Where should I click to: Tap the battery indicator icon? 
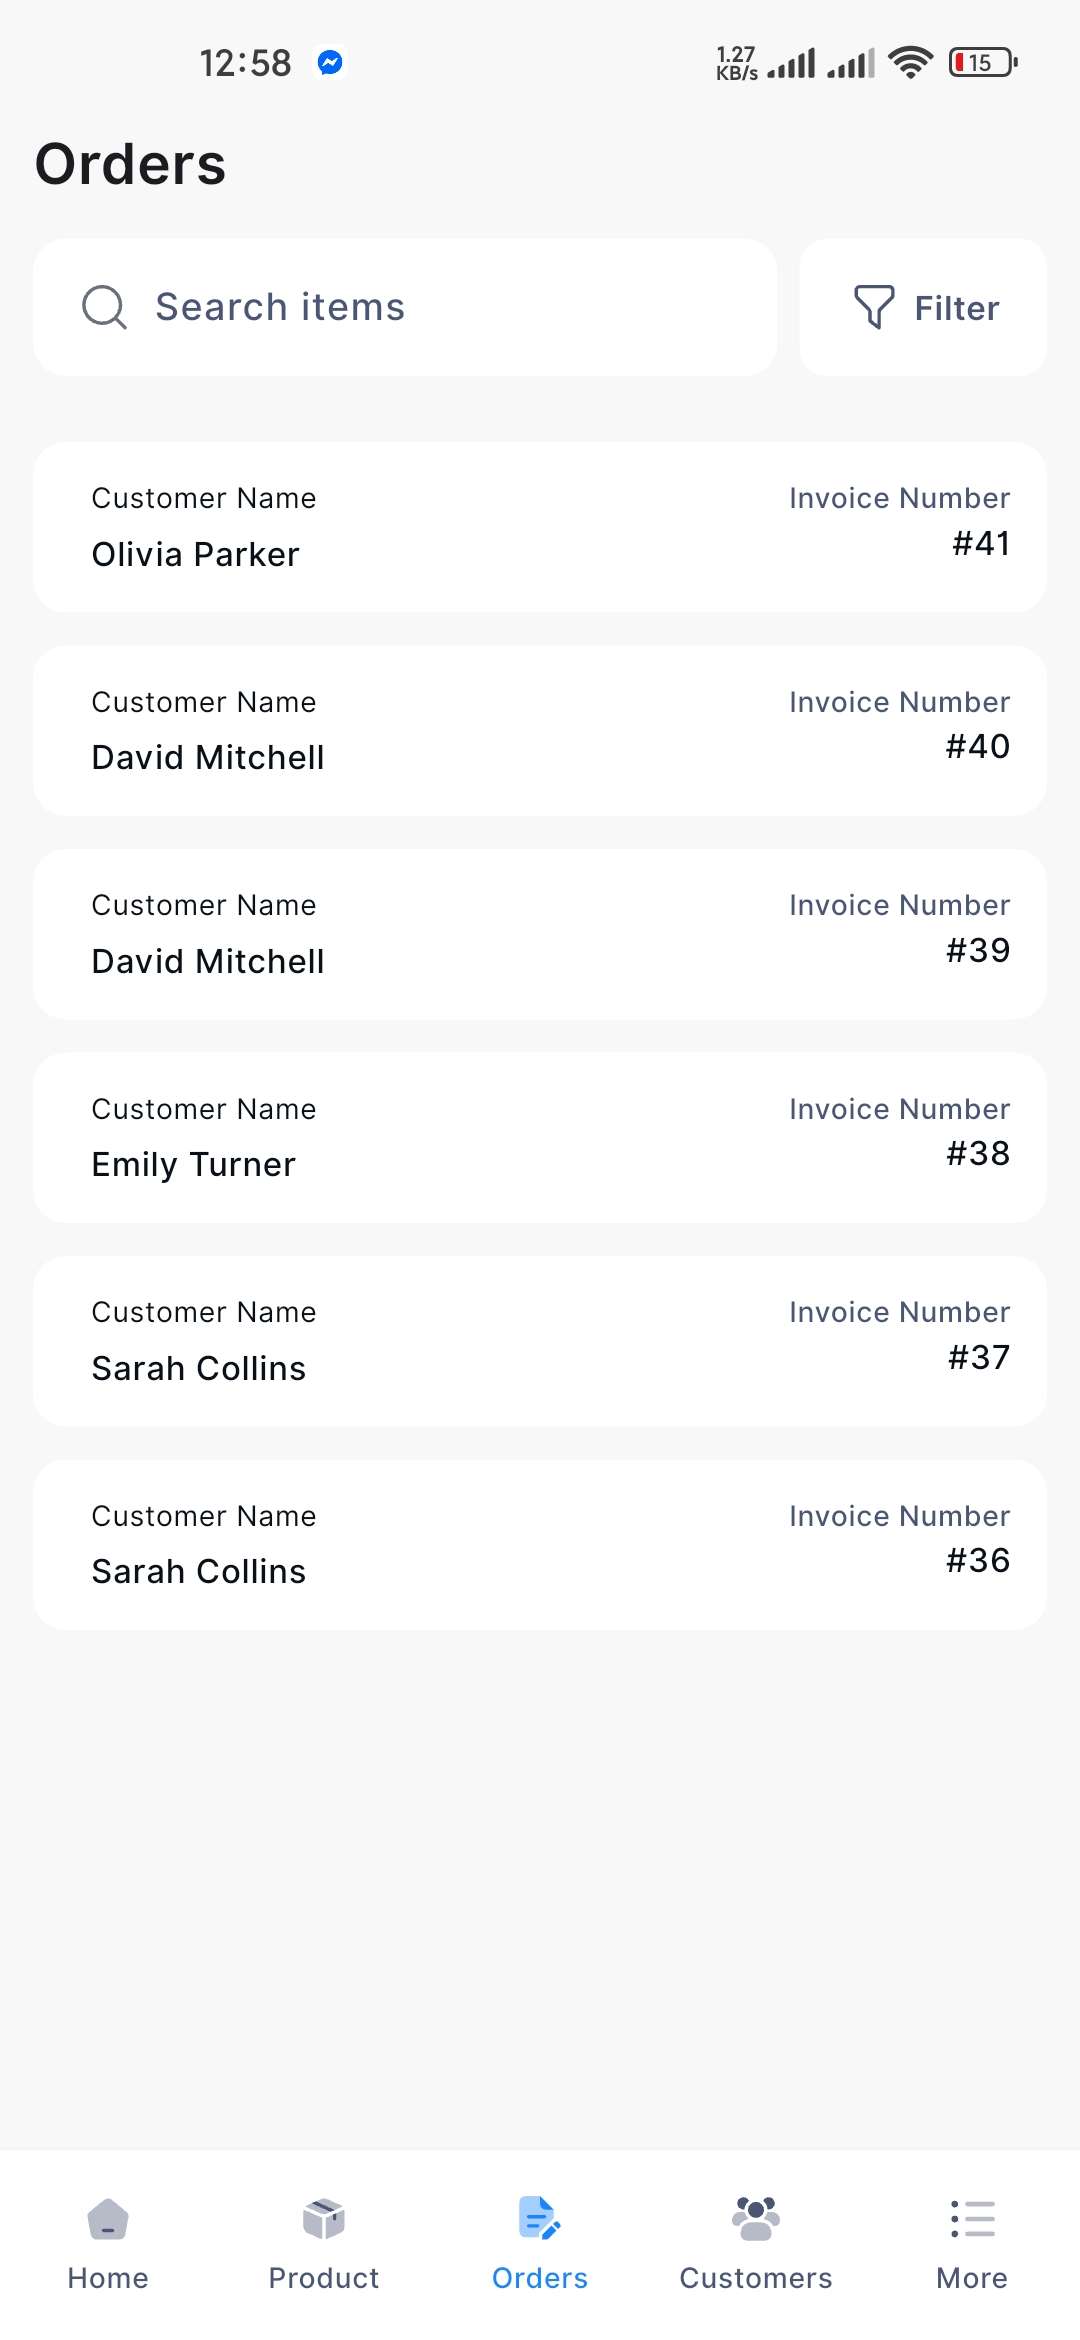[982, 63]
